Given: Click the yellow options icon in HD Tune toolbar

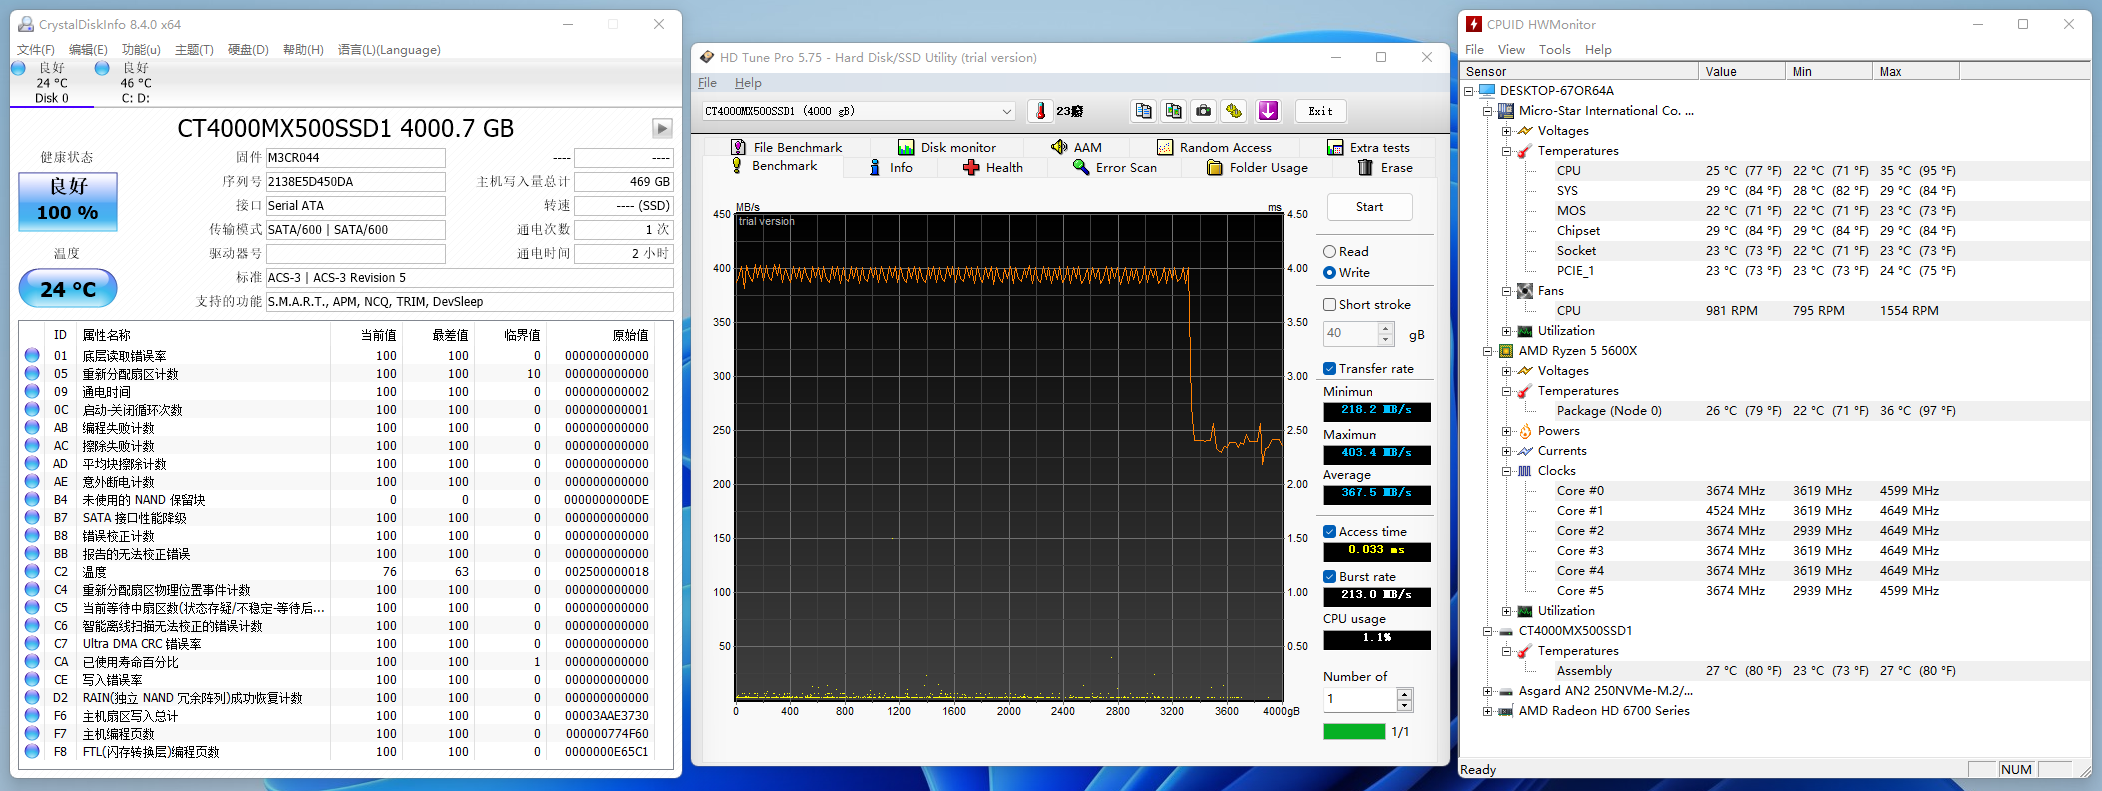Looking at the screenshot, I should 1234,111.
